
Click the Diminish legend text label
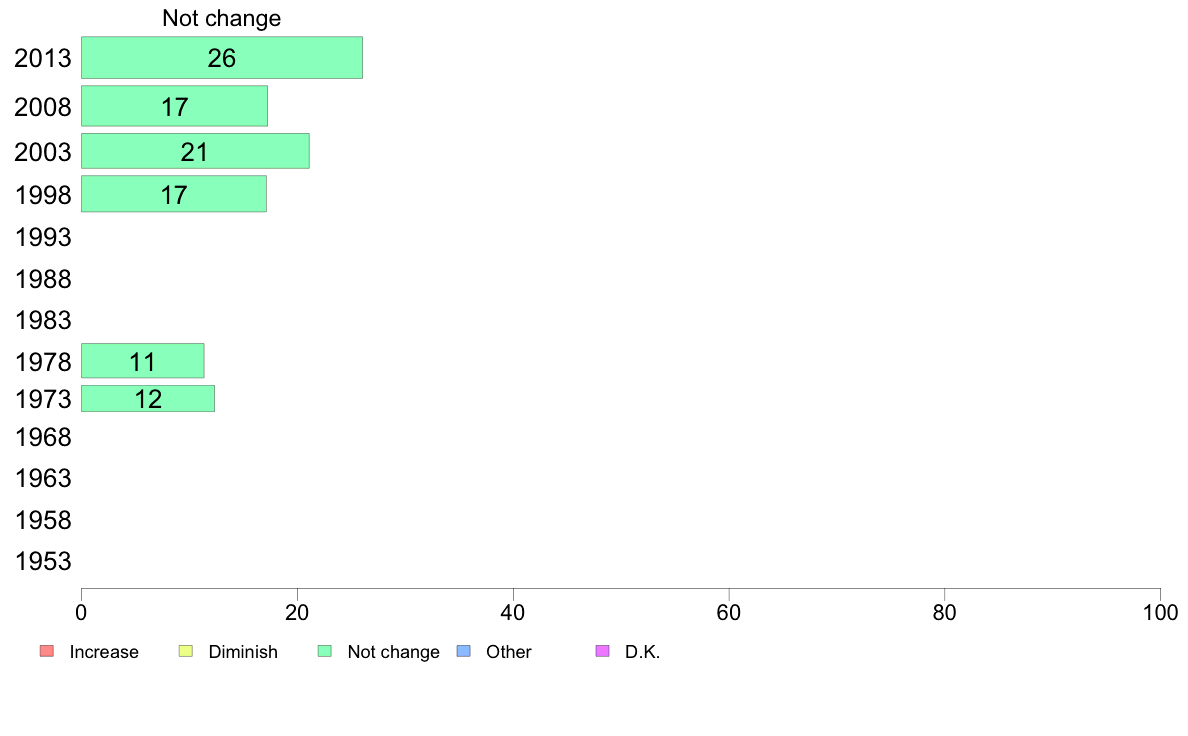tap(243, 652)
